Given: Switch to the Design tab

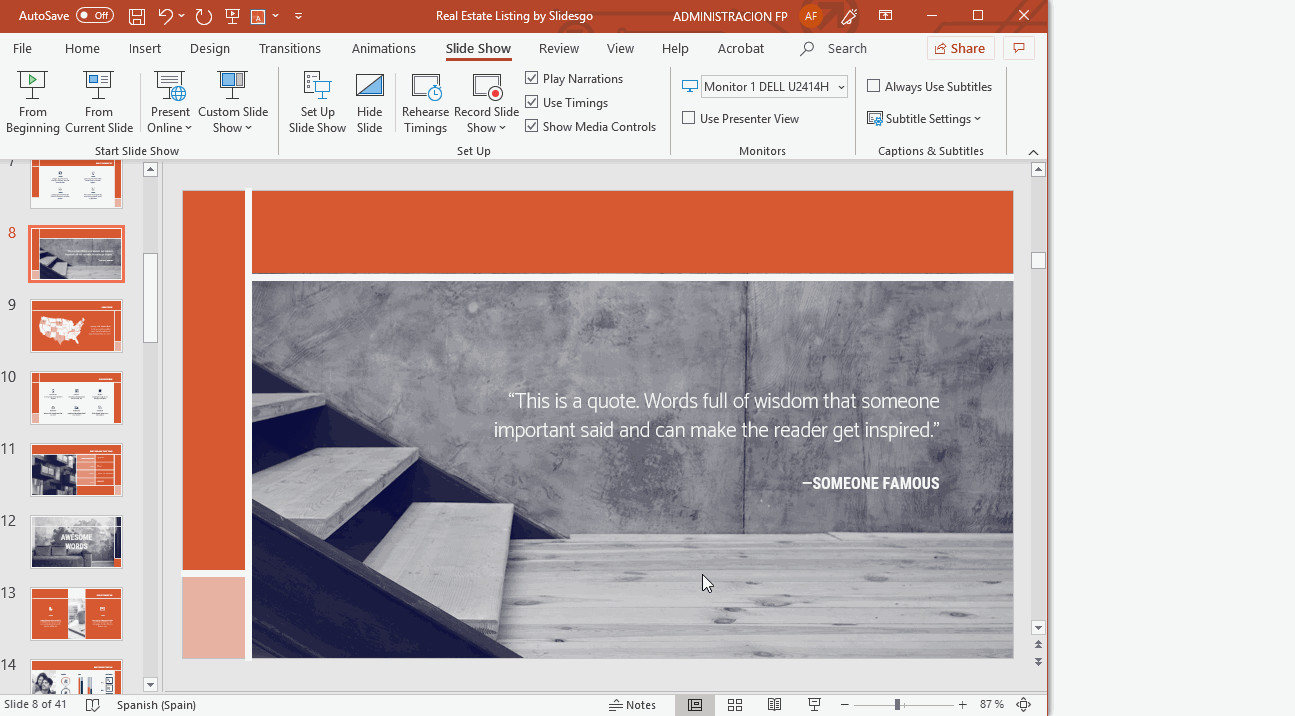Looking at the screenshot, I should 209,48.
